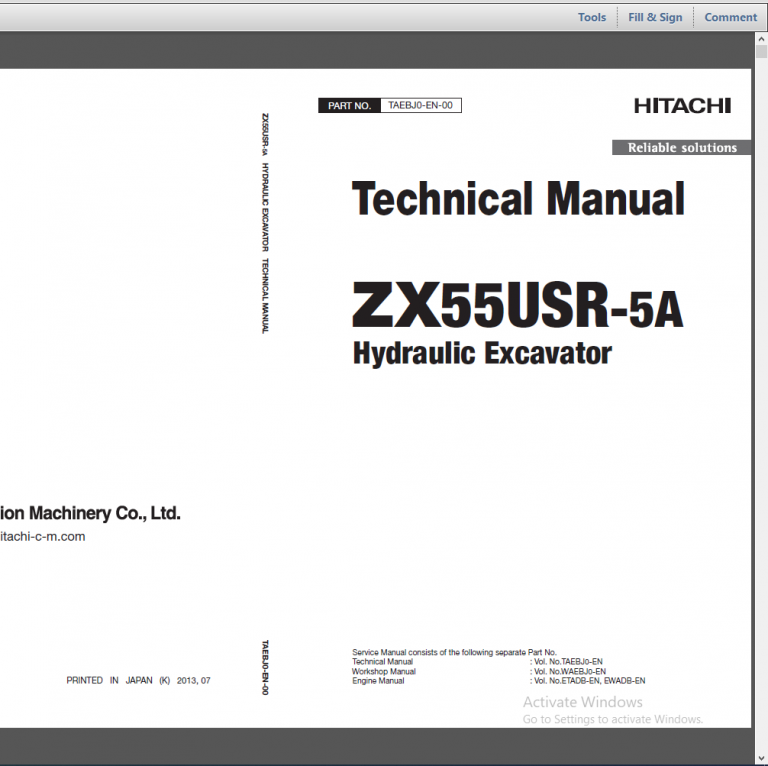The height and width of the screenshot is (766, 768).
Task: Click the vertical spine text TAEBJ0-EN-00
Action: pyautogui.click(x=265, y=667)
